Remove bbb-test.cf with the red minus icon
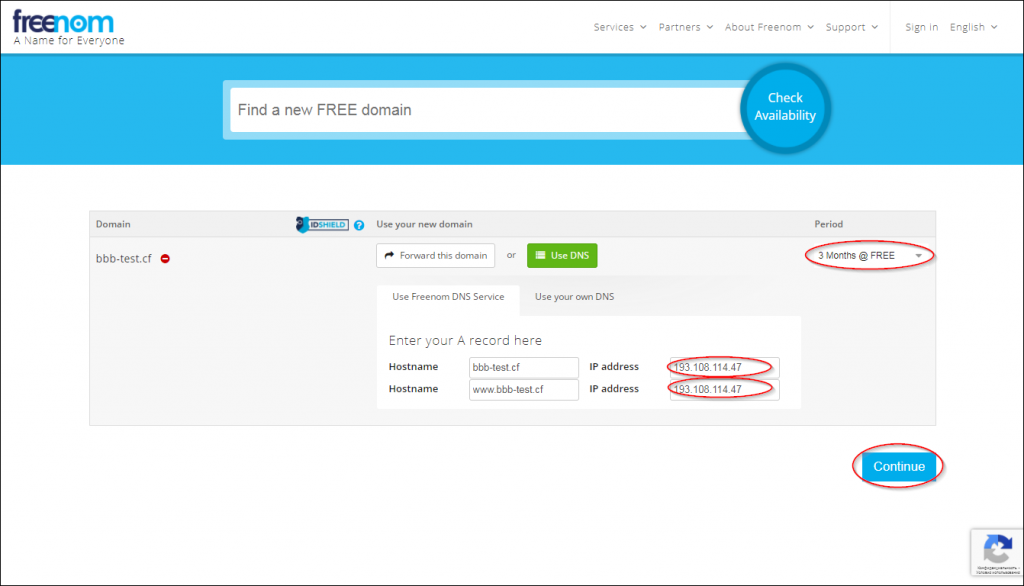The image size is (1024, 586). point(165,259)
